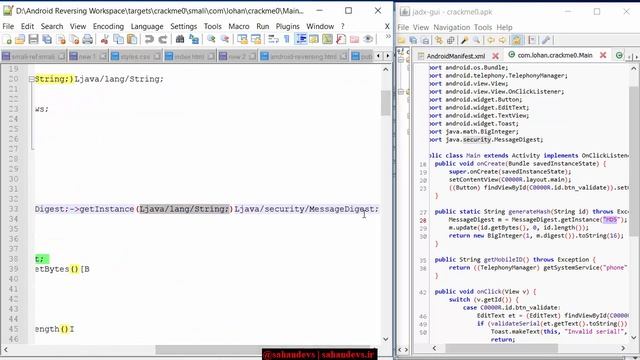This screenshot has height=360, width=640.
Task: Toggle flatten packages icon in jadx-gui
Action: point(451,40)
